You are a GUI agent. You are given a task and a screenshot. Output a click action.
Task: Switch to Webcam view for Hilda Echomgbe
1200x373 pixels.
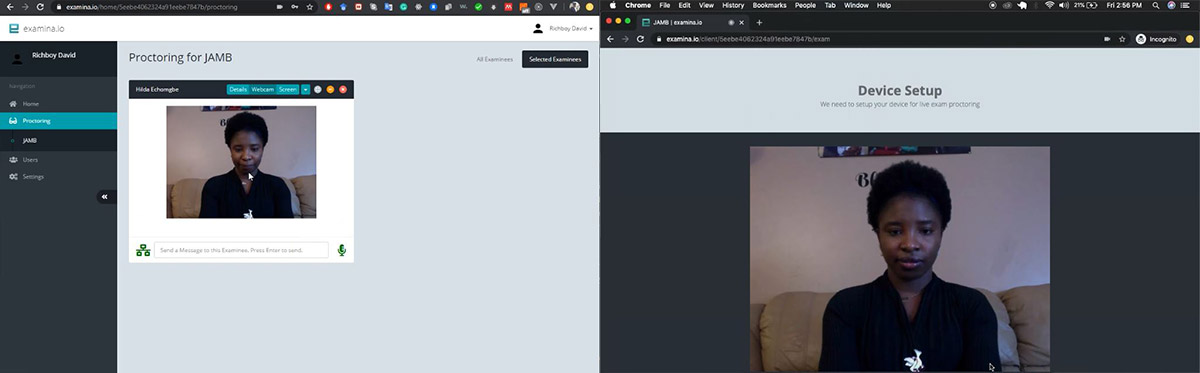pyautogui.click(x=263, y=89)
